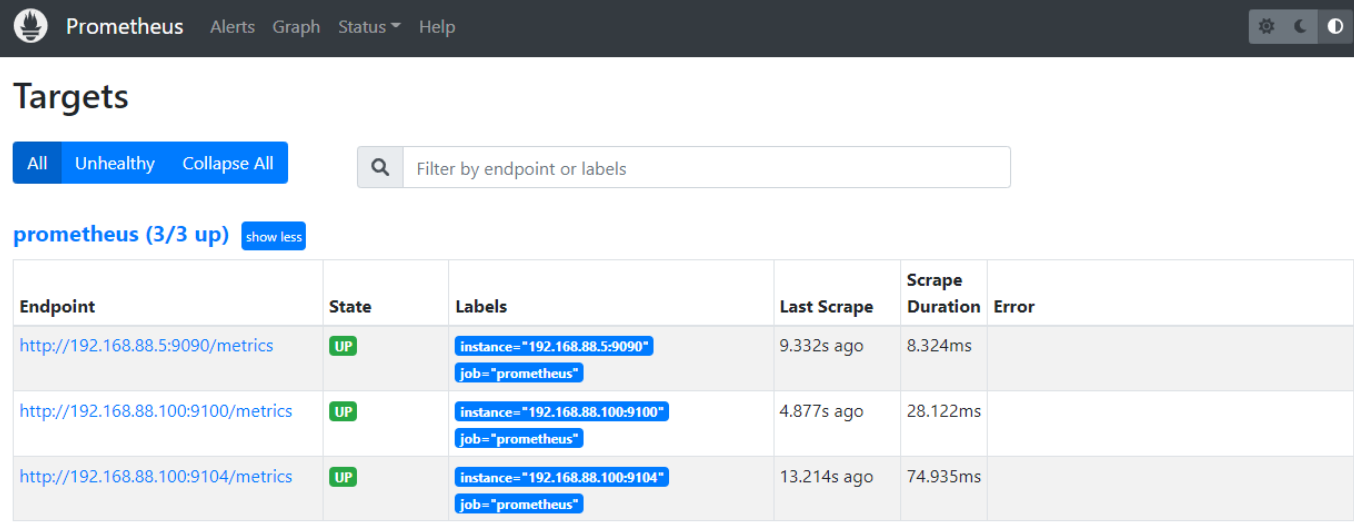Image resolution: width=1354 pixels, height=526 pixels.
Task: Click the UP badge for 192.168.88.5:9090
Action: tap(343, 346)
